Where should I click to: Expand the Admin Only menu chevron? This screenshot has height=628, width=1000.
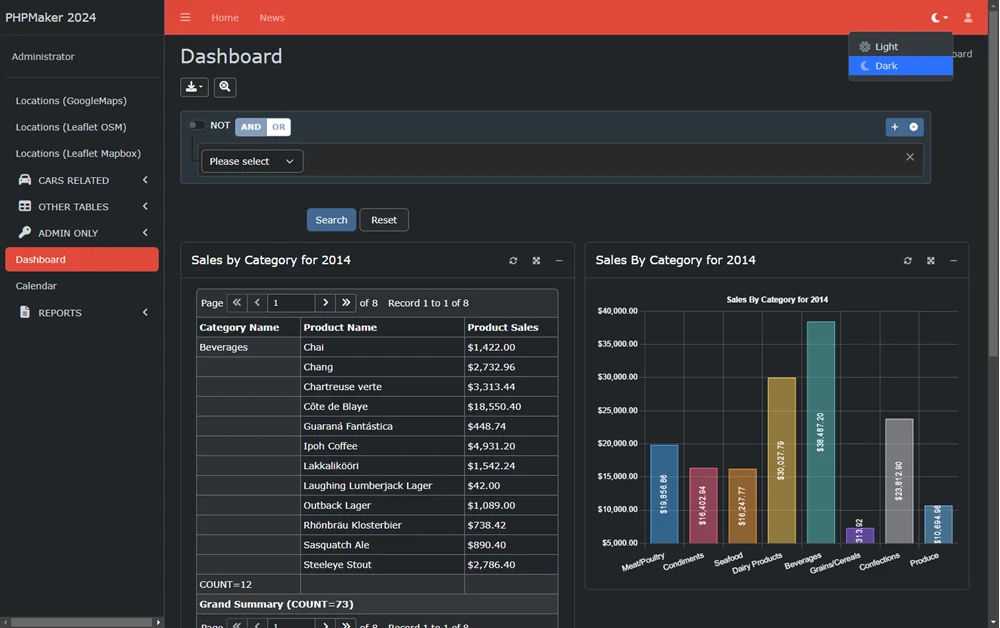coord(145,233)
